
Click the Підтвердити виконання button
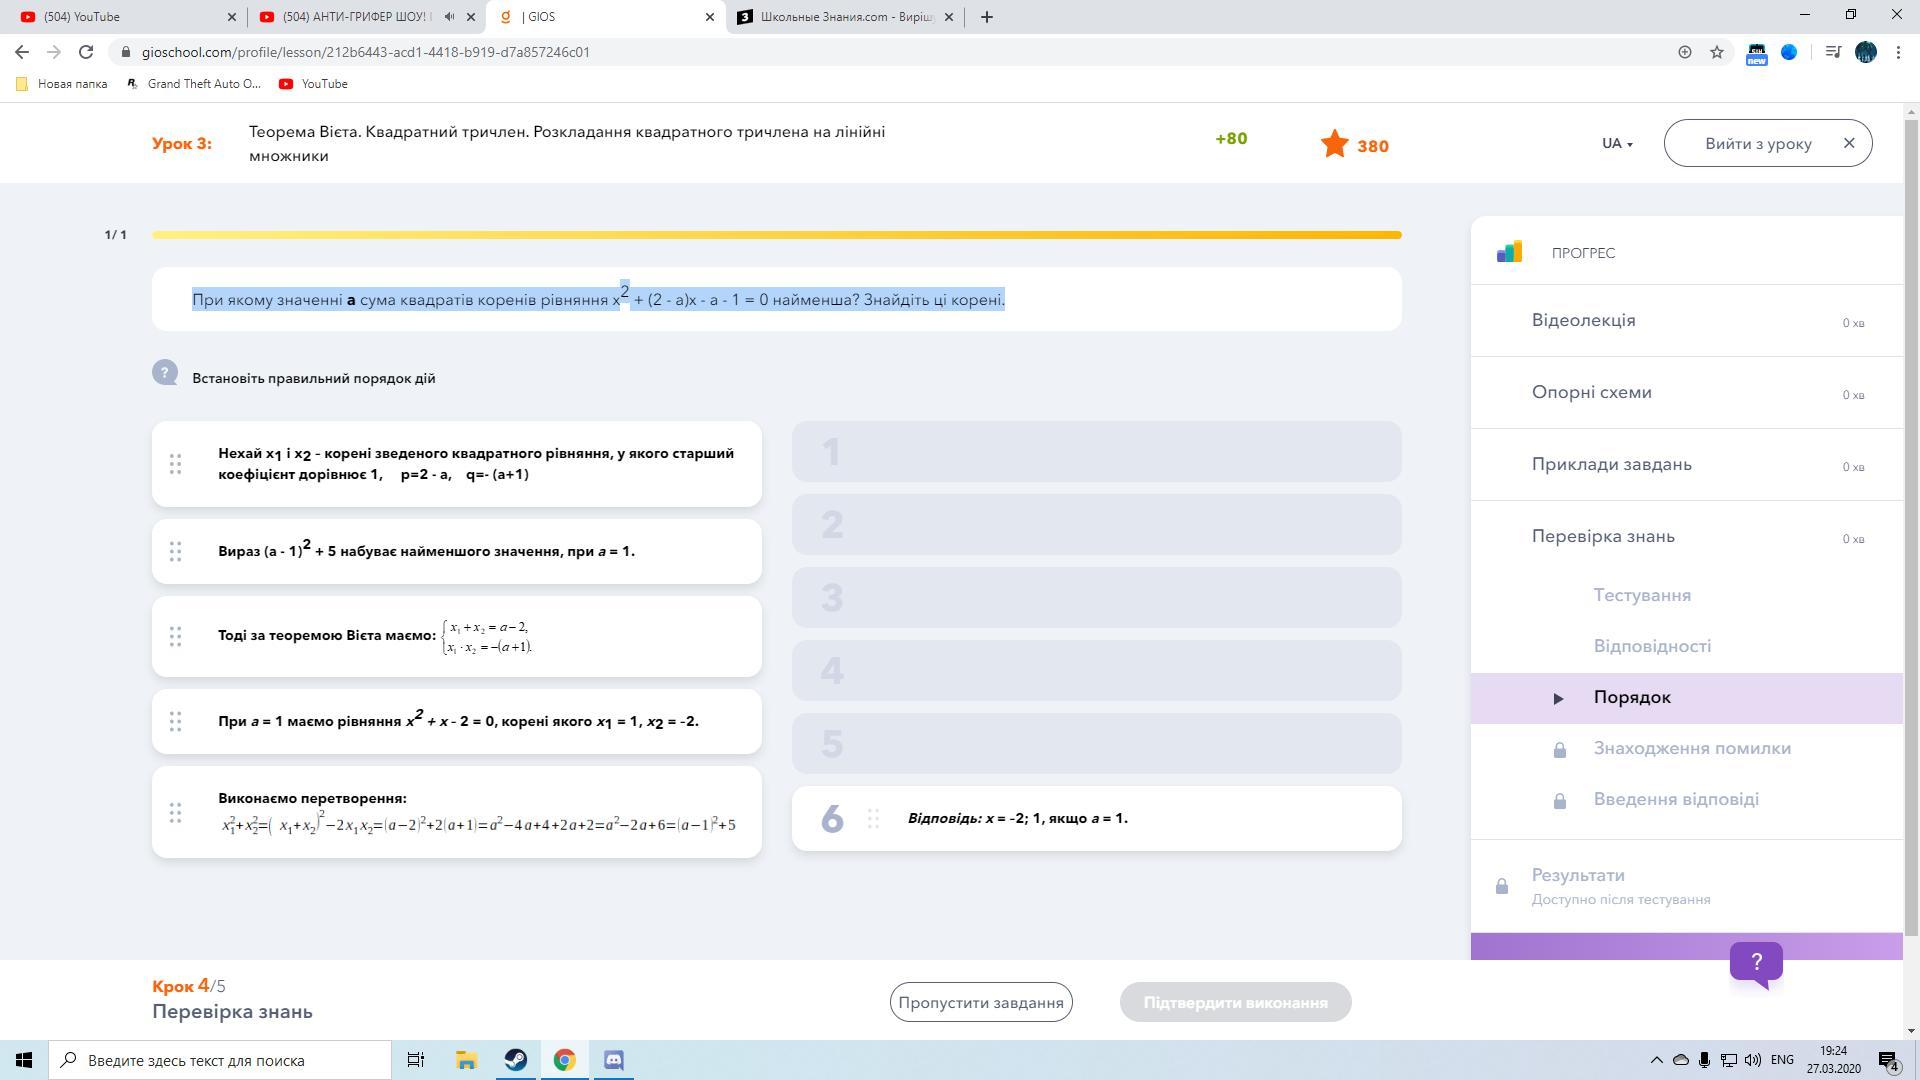tap(1235, 1002)
